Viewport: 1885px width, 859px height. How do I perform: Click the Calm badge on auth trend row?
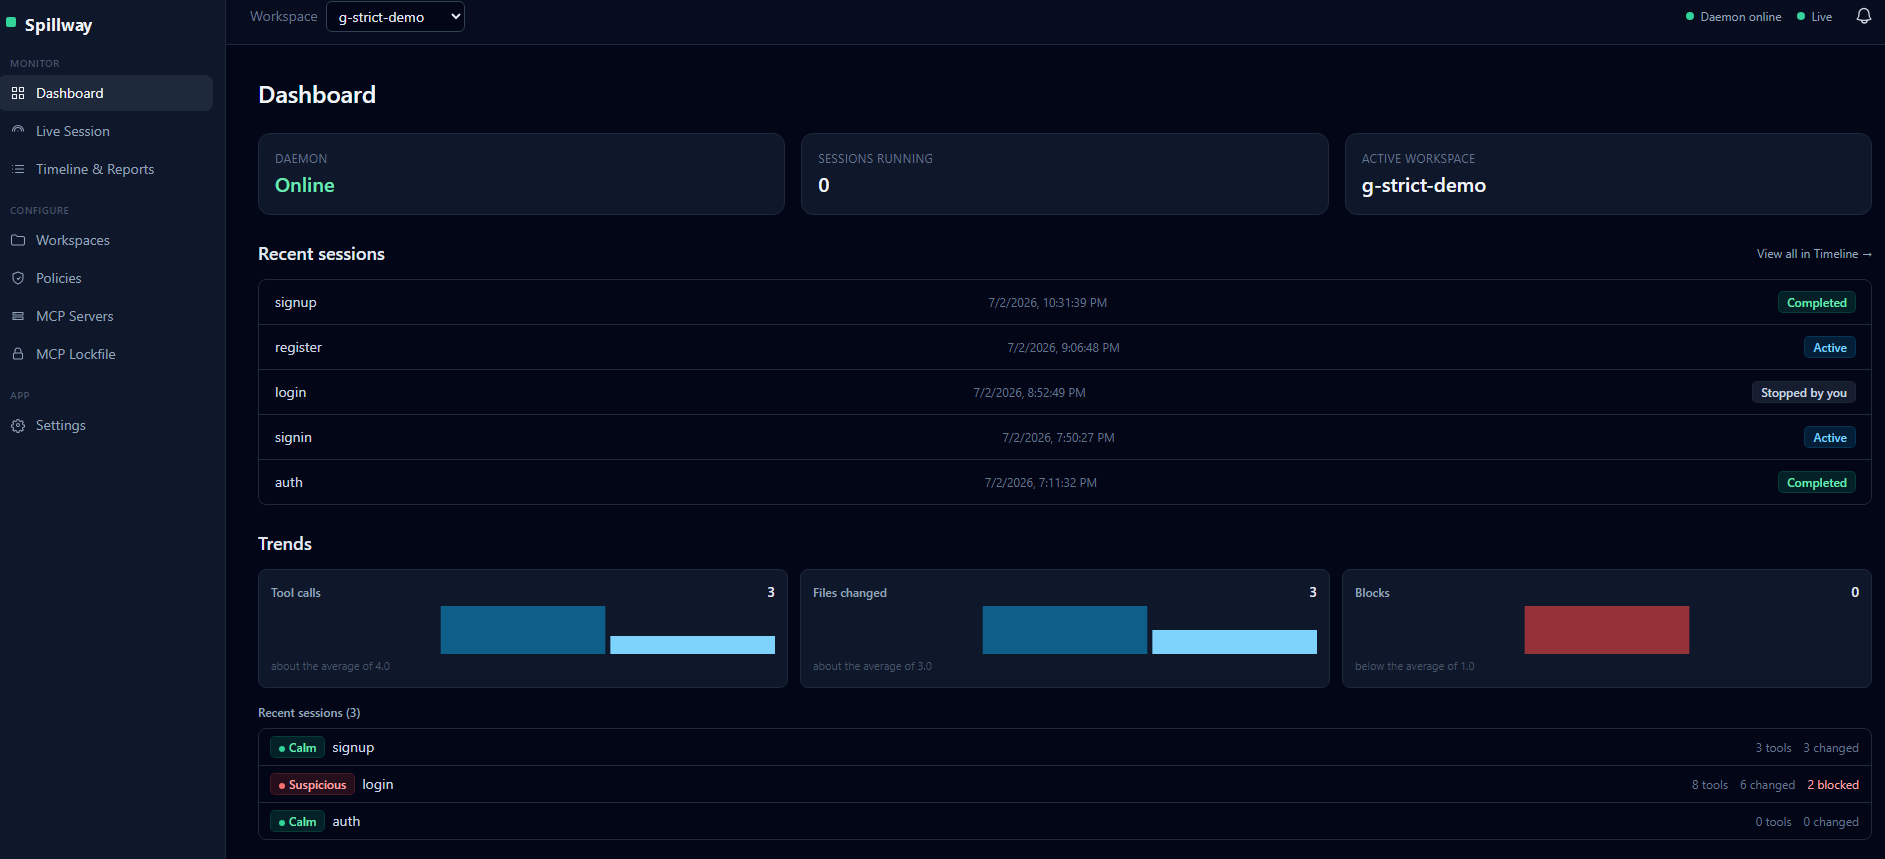pyautogui.click(x=297, y=822)
